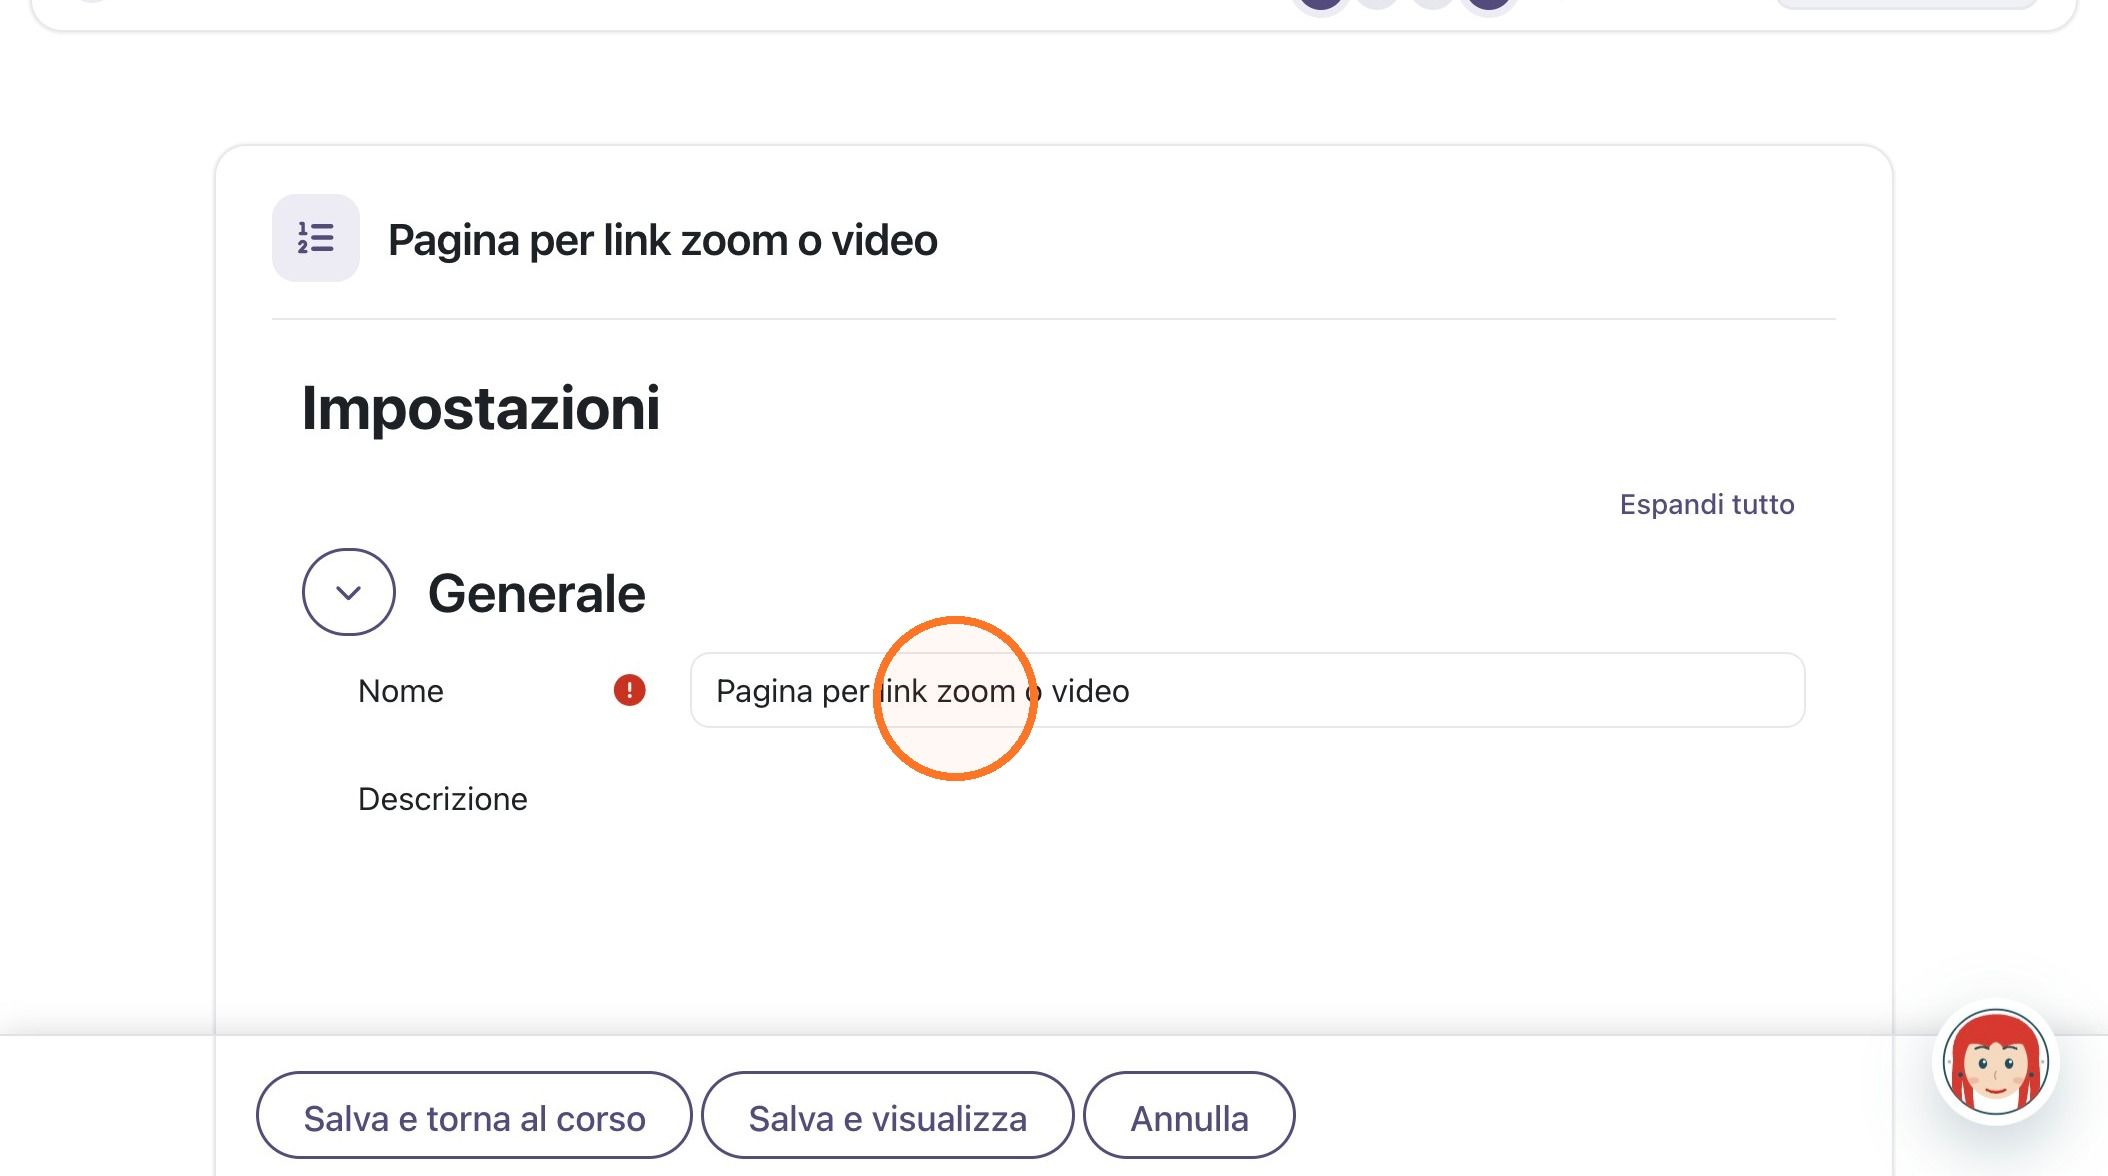The height and width of the screenshot is (1176, 2108).
Task: Click the Descrizione label
Action: coord(442,799)
